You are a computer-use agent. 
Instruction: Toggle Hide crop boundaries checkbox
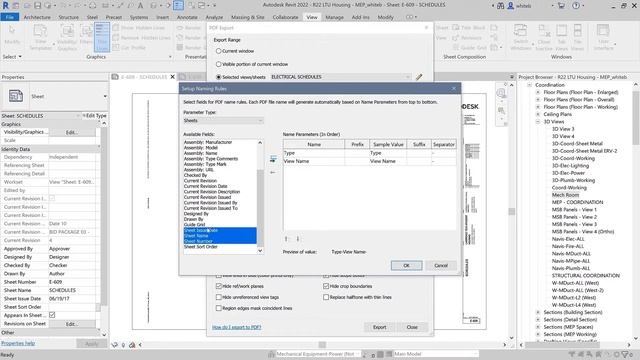326,286
